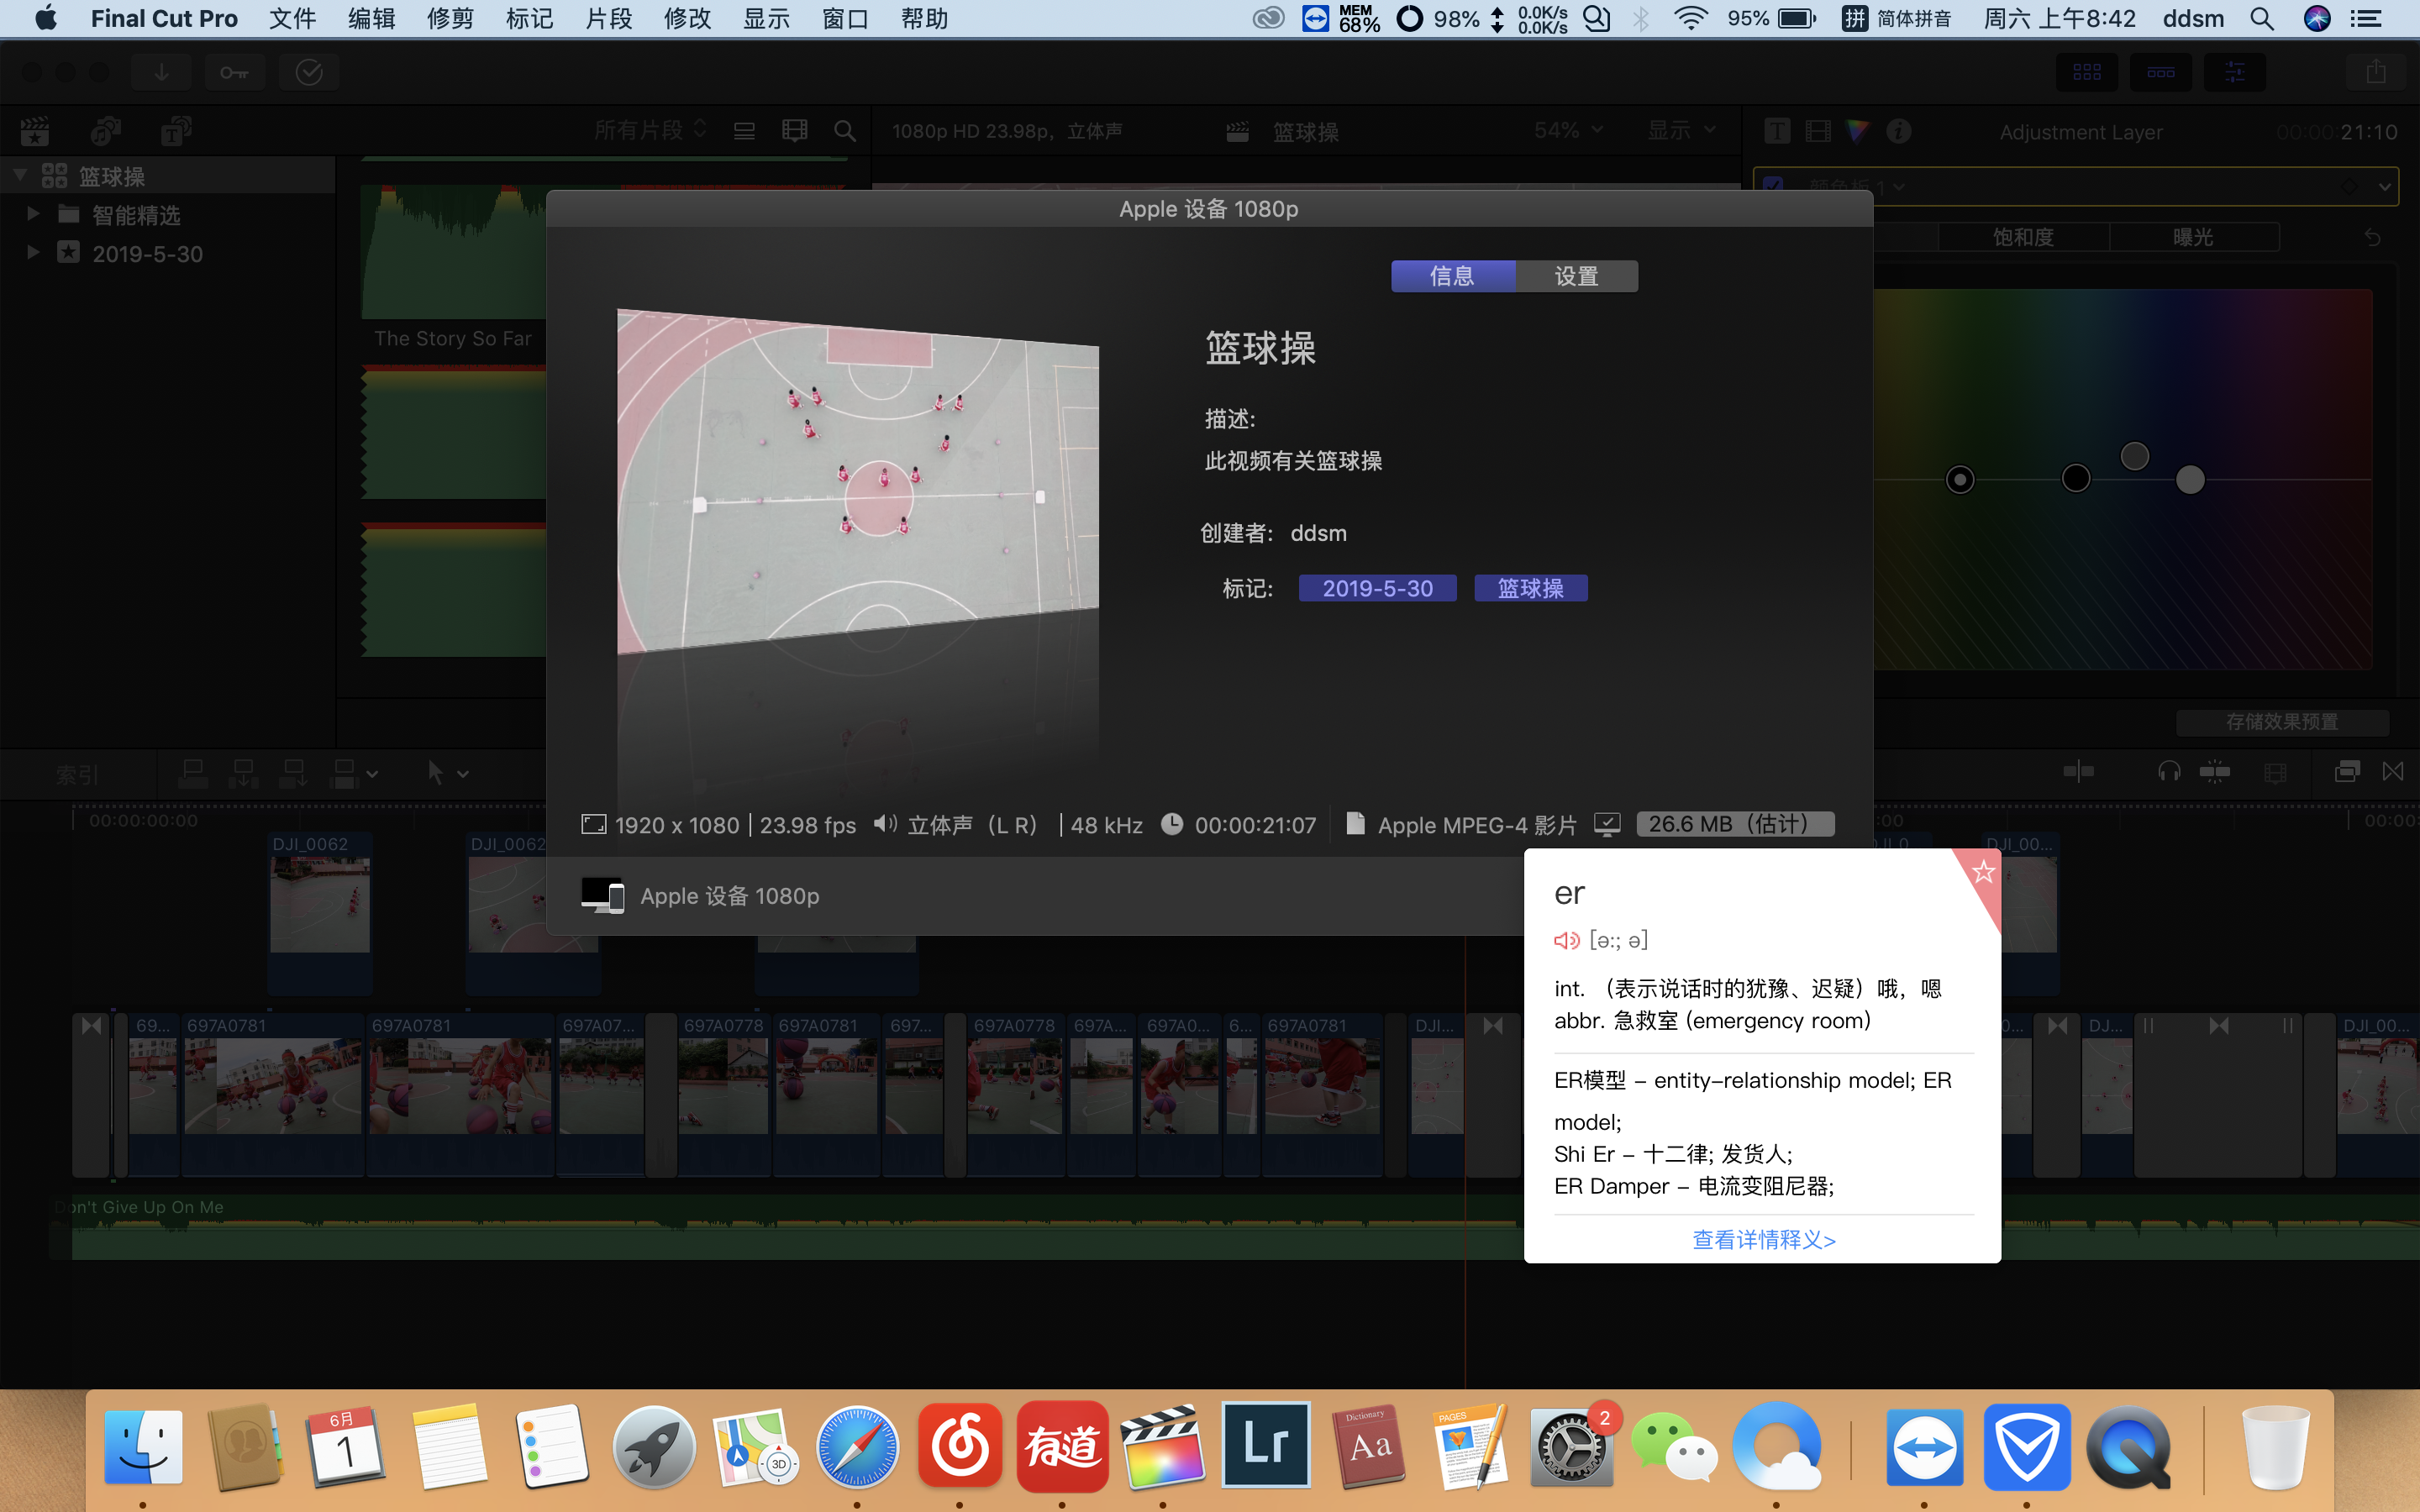Screen dimensions: 2420x1512
Task: Star the dictionary word er
Action: pos(1983,872)
